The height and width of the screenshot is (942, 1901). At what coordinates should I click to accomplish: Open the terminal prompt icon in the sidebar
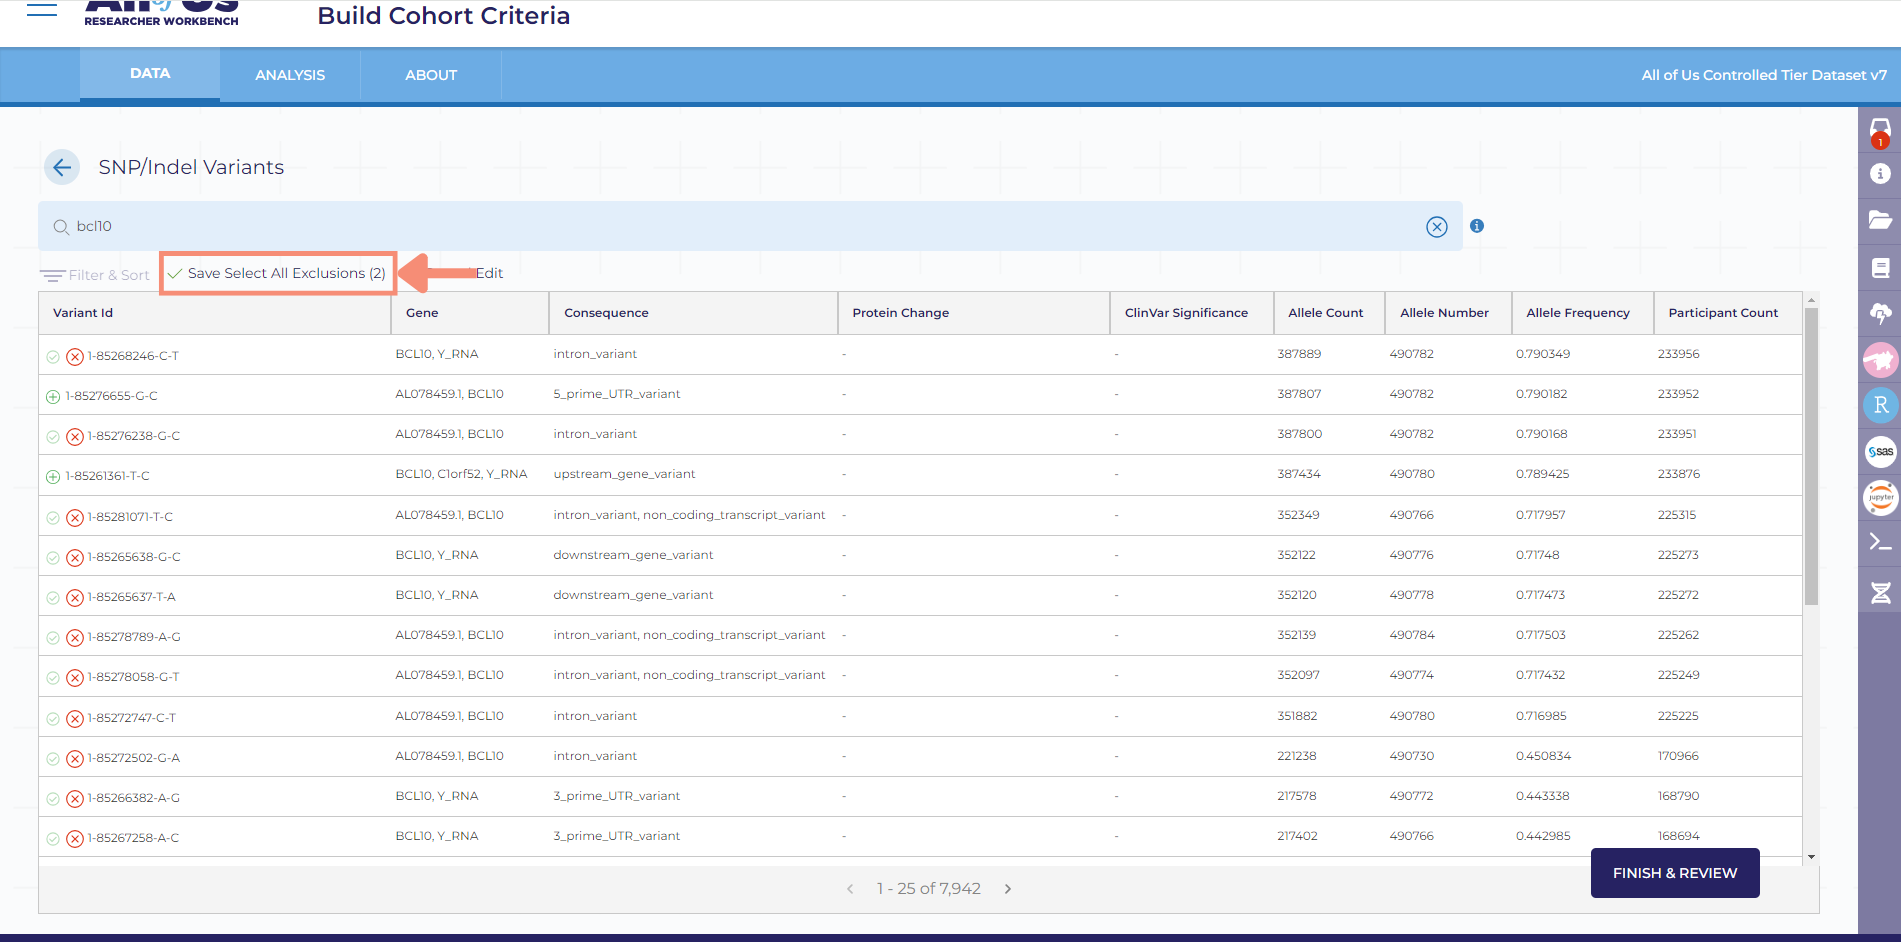pos(1880,543)
